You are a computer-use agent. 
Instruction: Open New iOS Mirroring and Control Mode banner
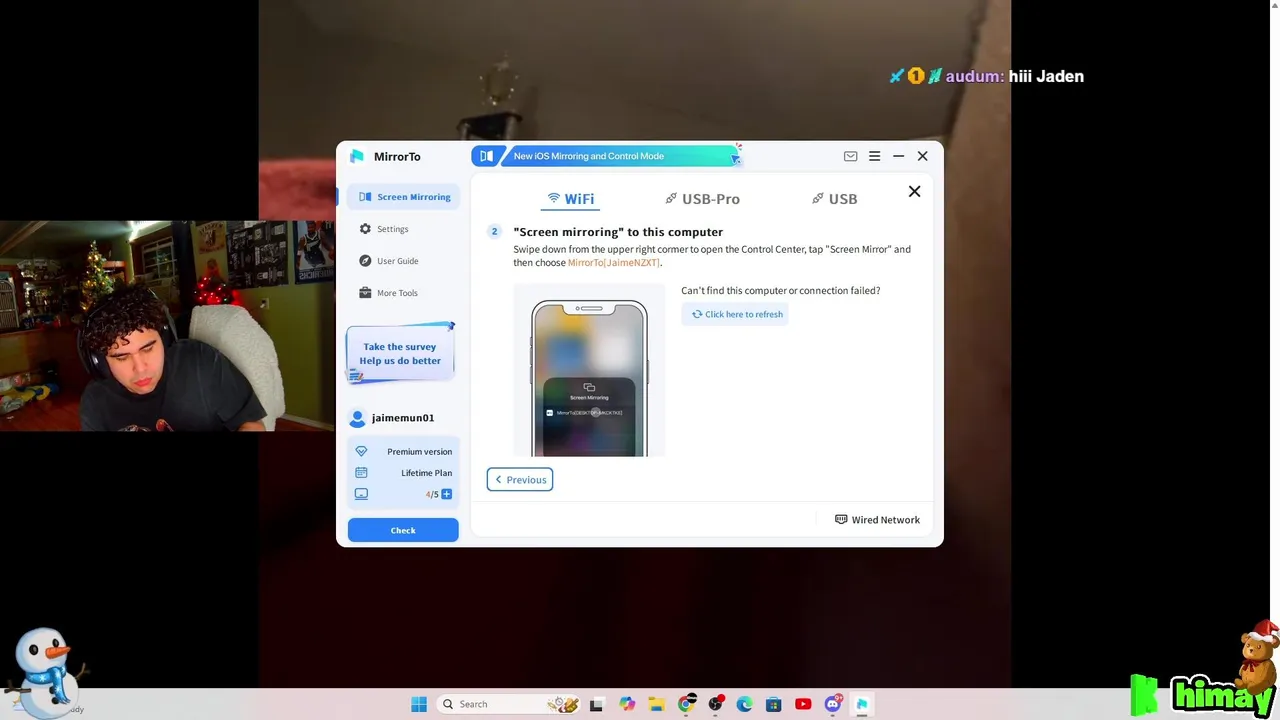tap(606, 156)
